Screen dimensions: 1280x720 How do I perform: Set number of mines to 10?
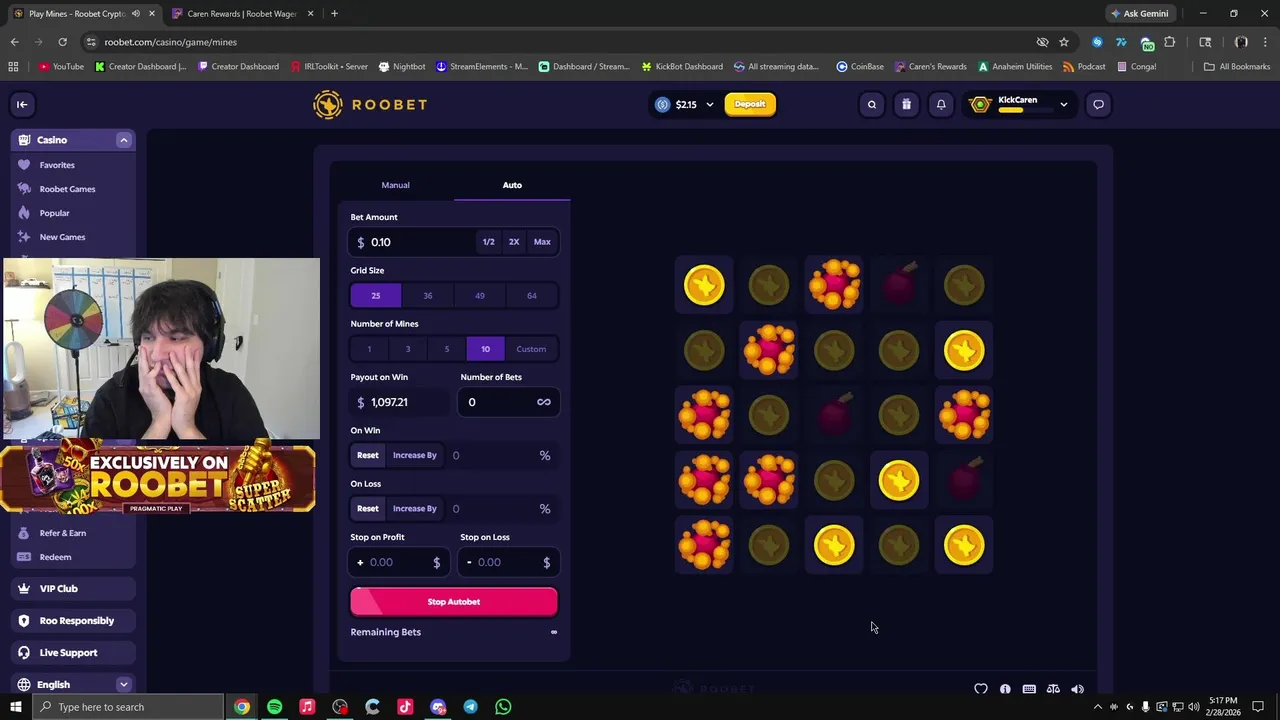tap(485, 349)
